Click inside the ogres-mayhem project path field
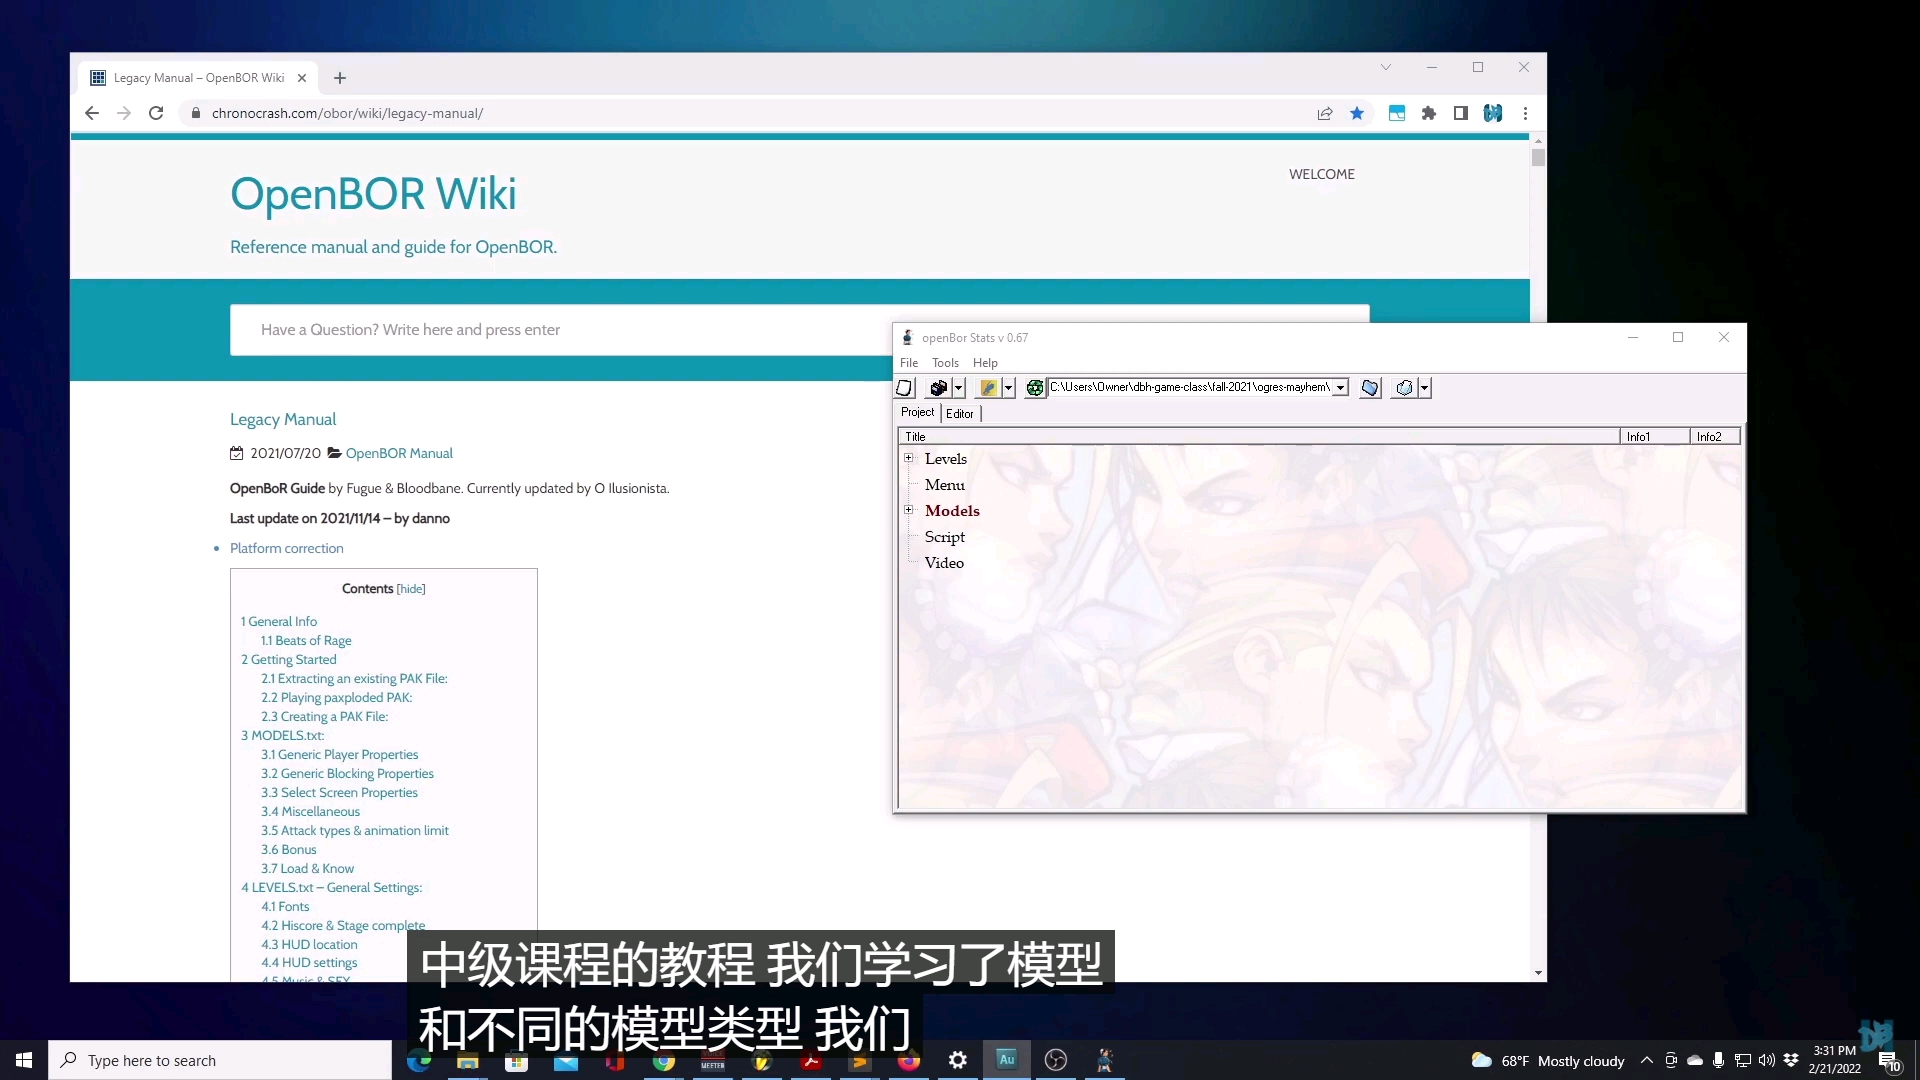Image resolution: width=1920 pixels, height=1080 pixels. (x=1190, y=388)
